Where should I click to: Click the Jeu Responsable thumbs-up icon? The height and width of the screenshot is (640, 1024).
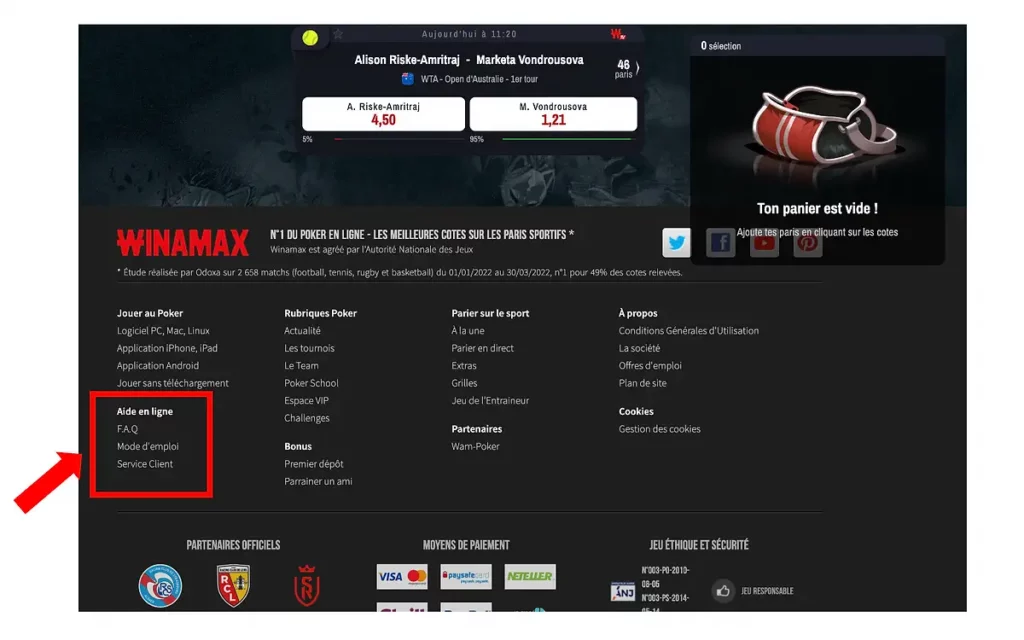(x=723, y=591)
